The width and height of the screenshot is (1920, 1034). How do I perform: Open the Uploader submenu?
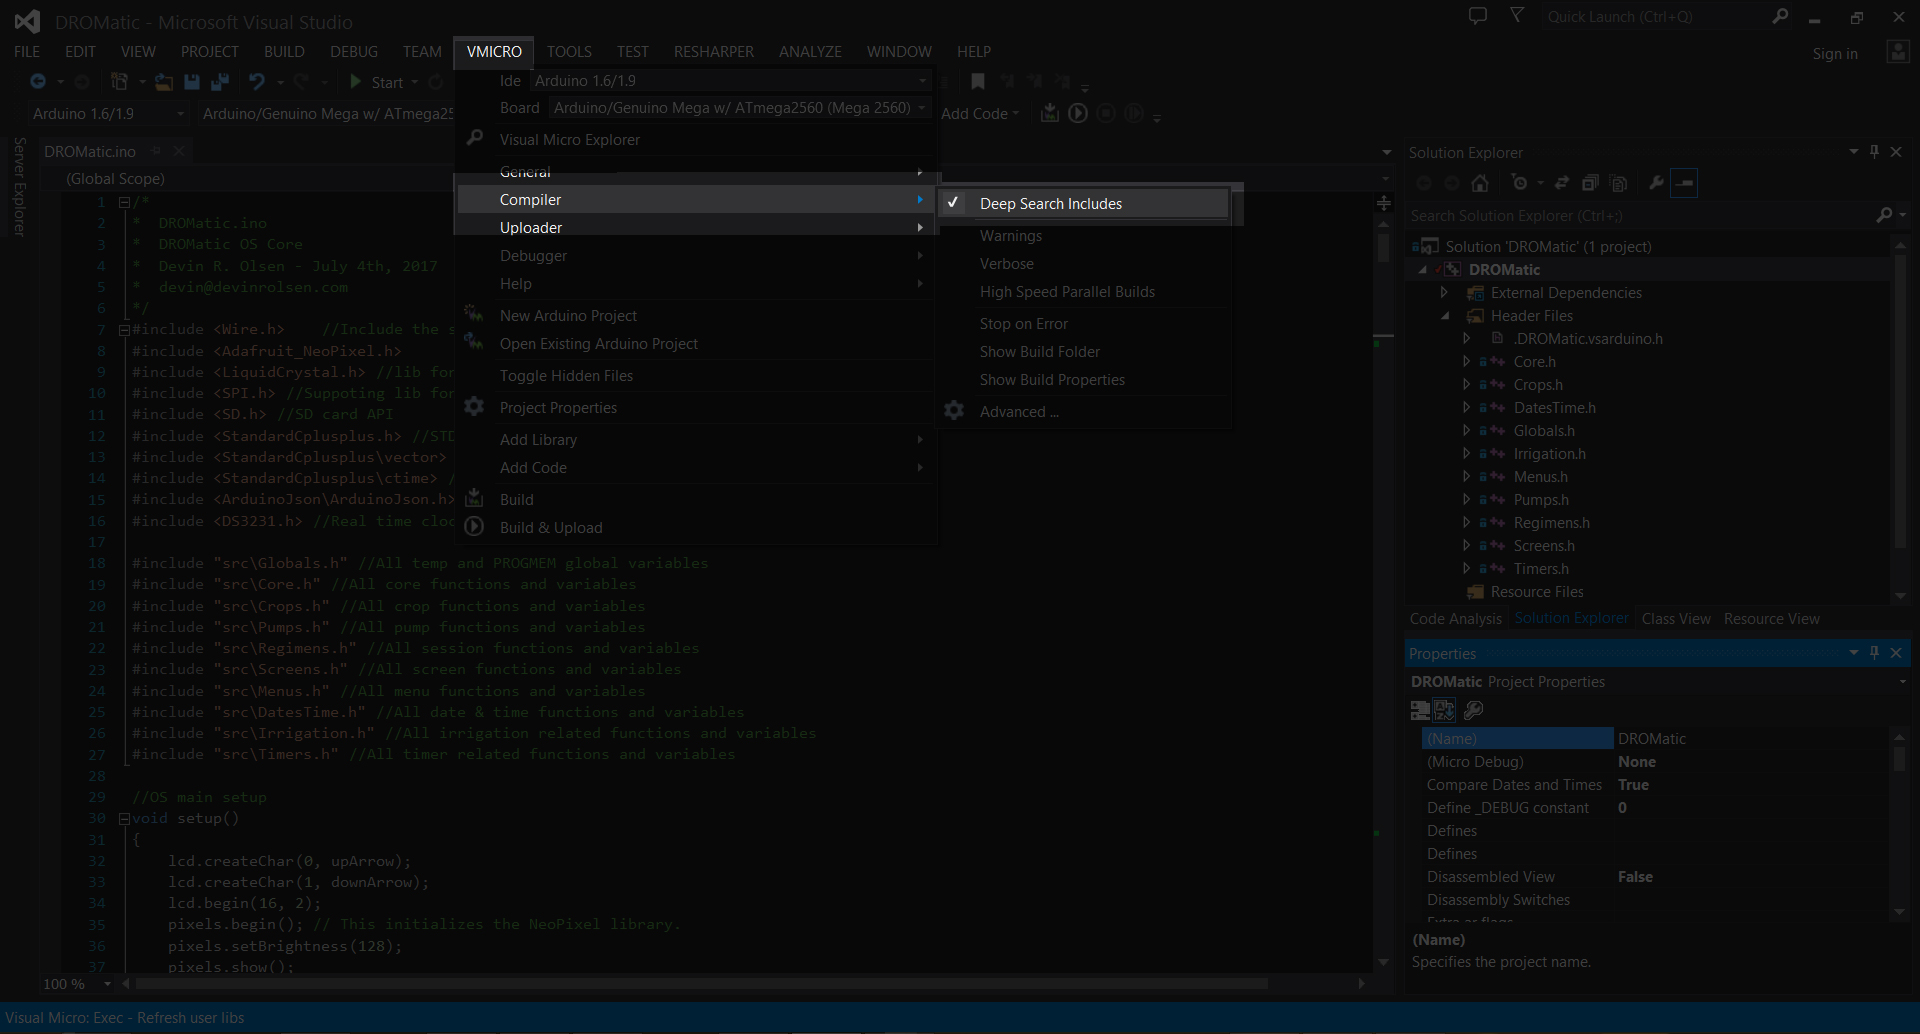click(x=696, y=228)
